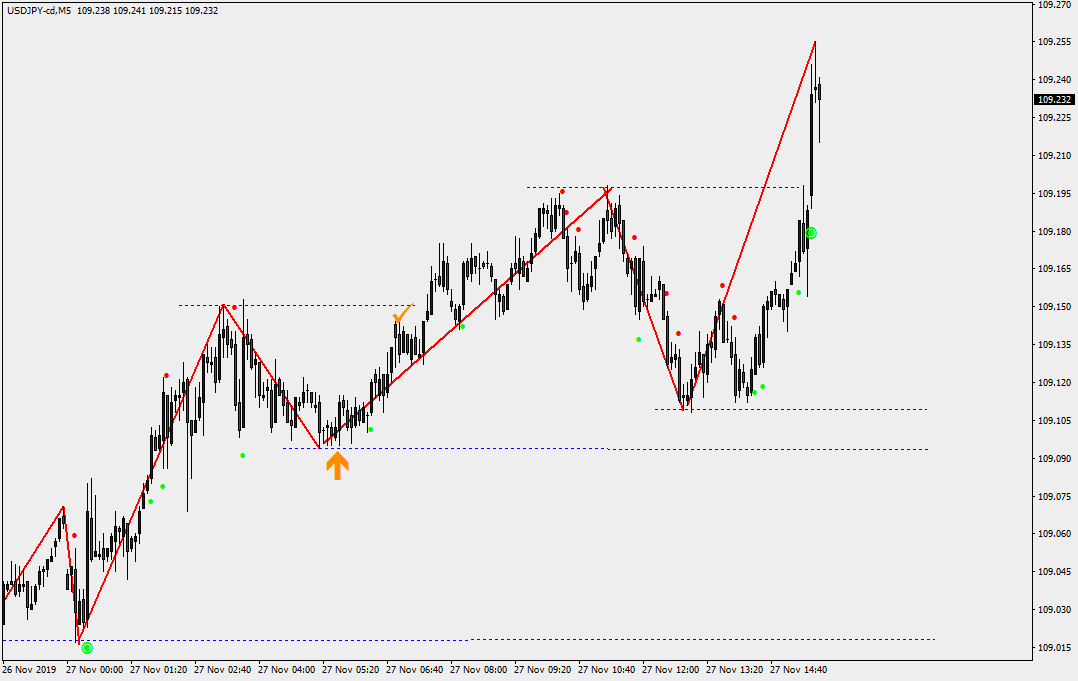
Task: Click the green dot left of the 12:00 low
Action: coord(638,339)
